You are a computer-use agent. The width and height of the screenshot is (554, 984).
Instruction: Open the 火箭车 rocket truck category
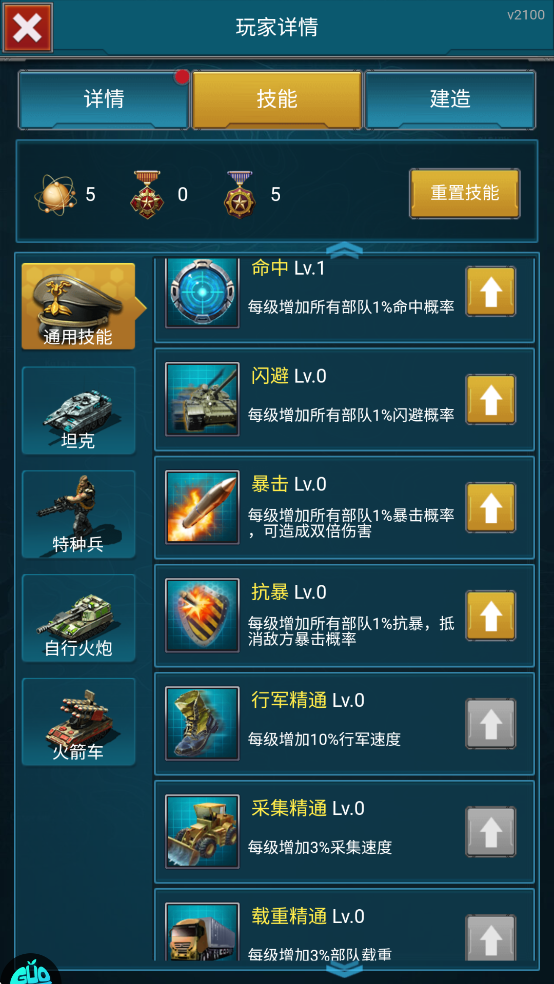coord(78,722)
